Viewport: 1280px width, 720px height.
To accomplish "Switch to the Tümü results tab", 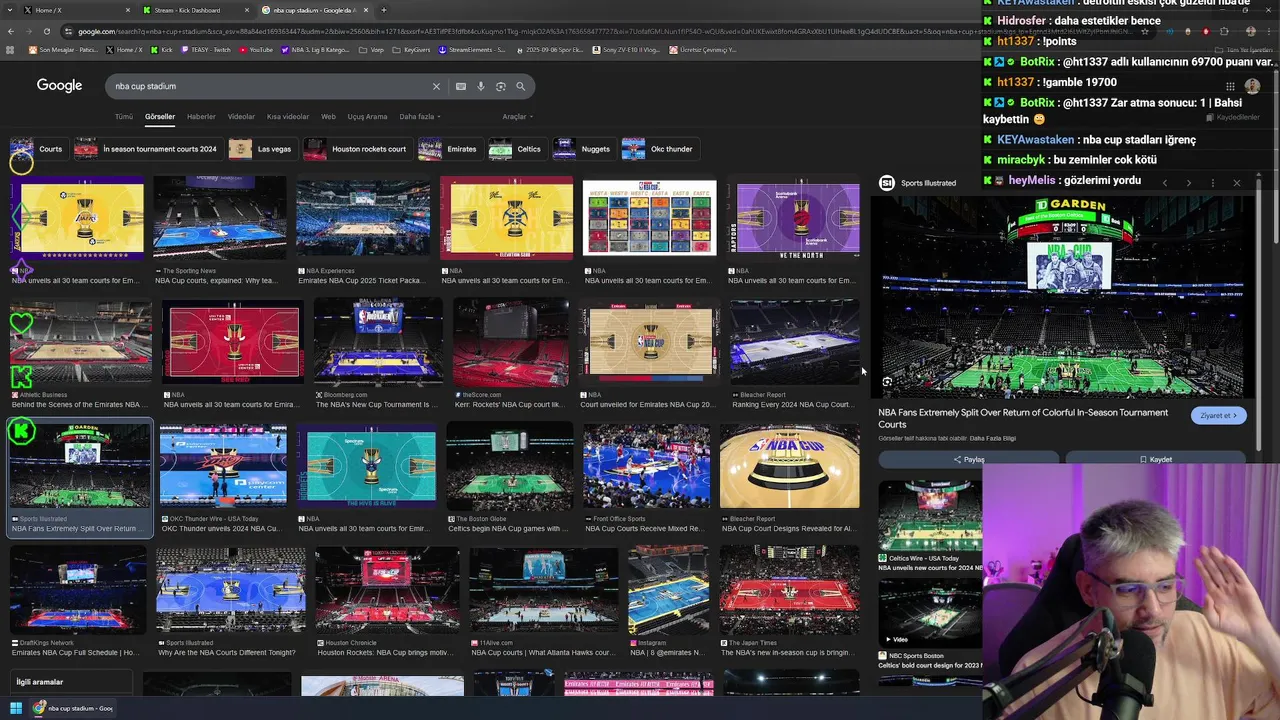I will click(124, 116).
